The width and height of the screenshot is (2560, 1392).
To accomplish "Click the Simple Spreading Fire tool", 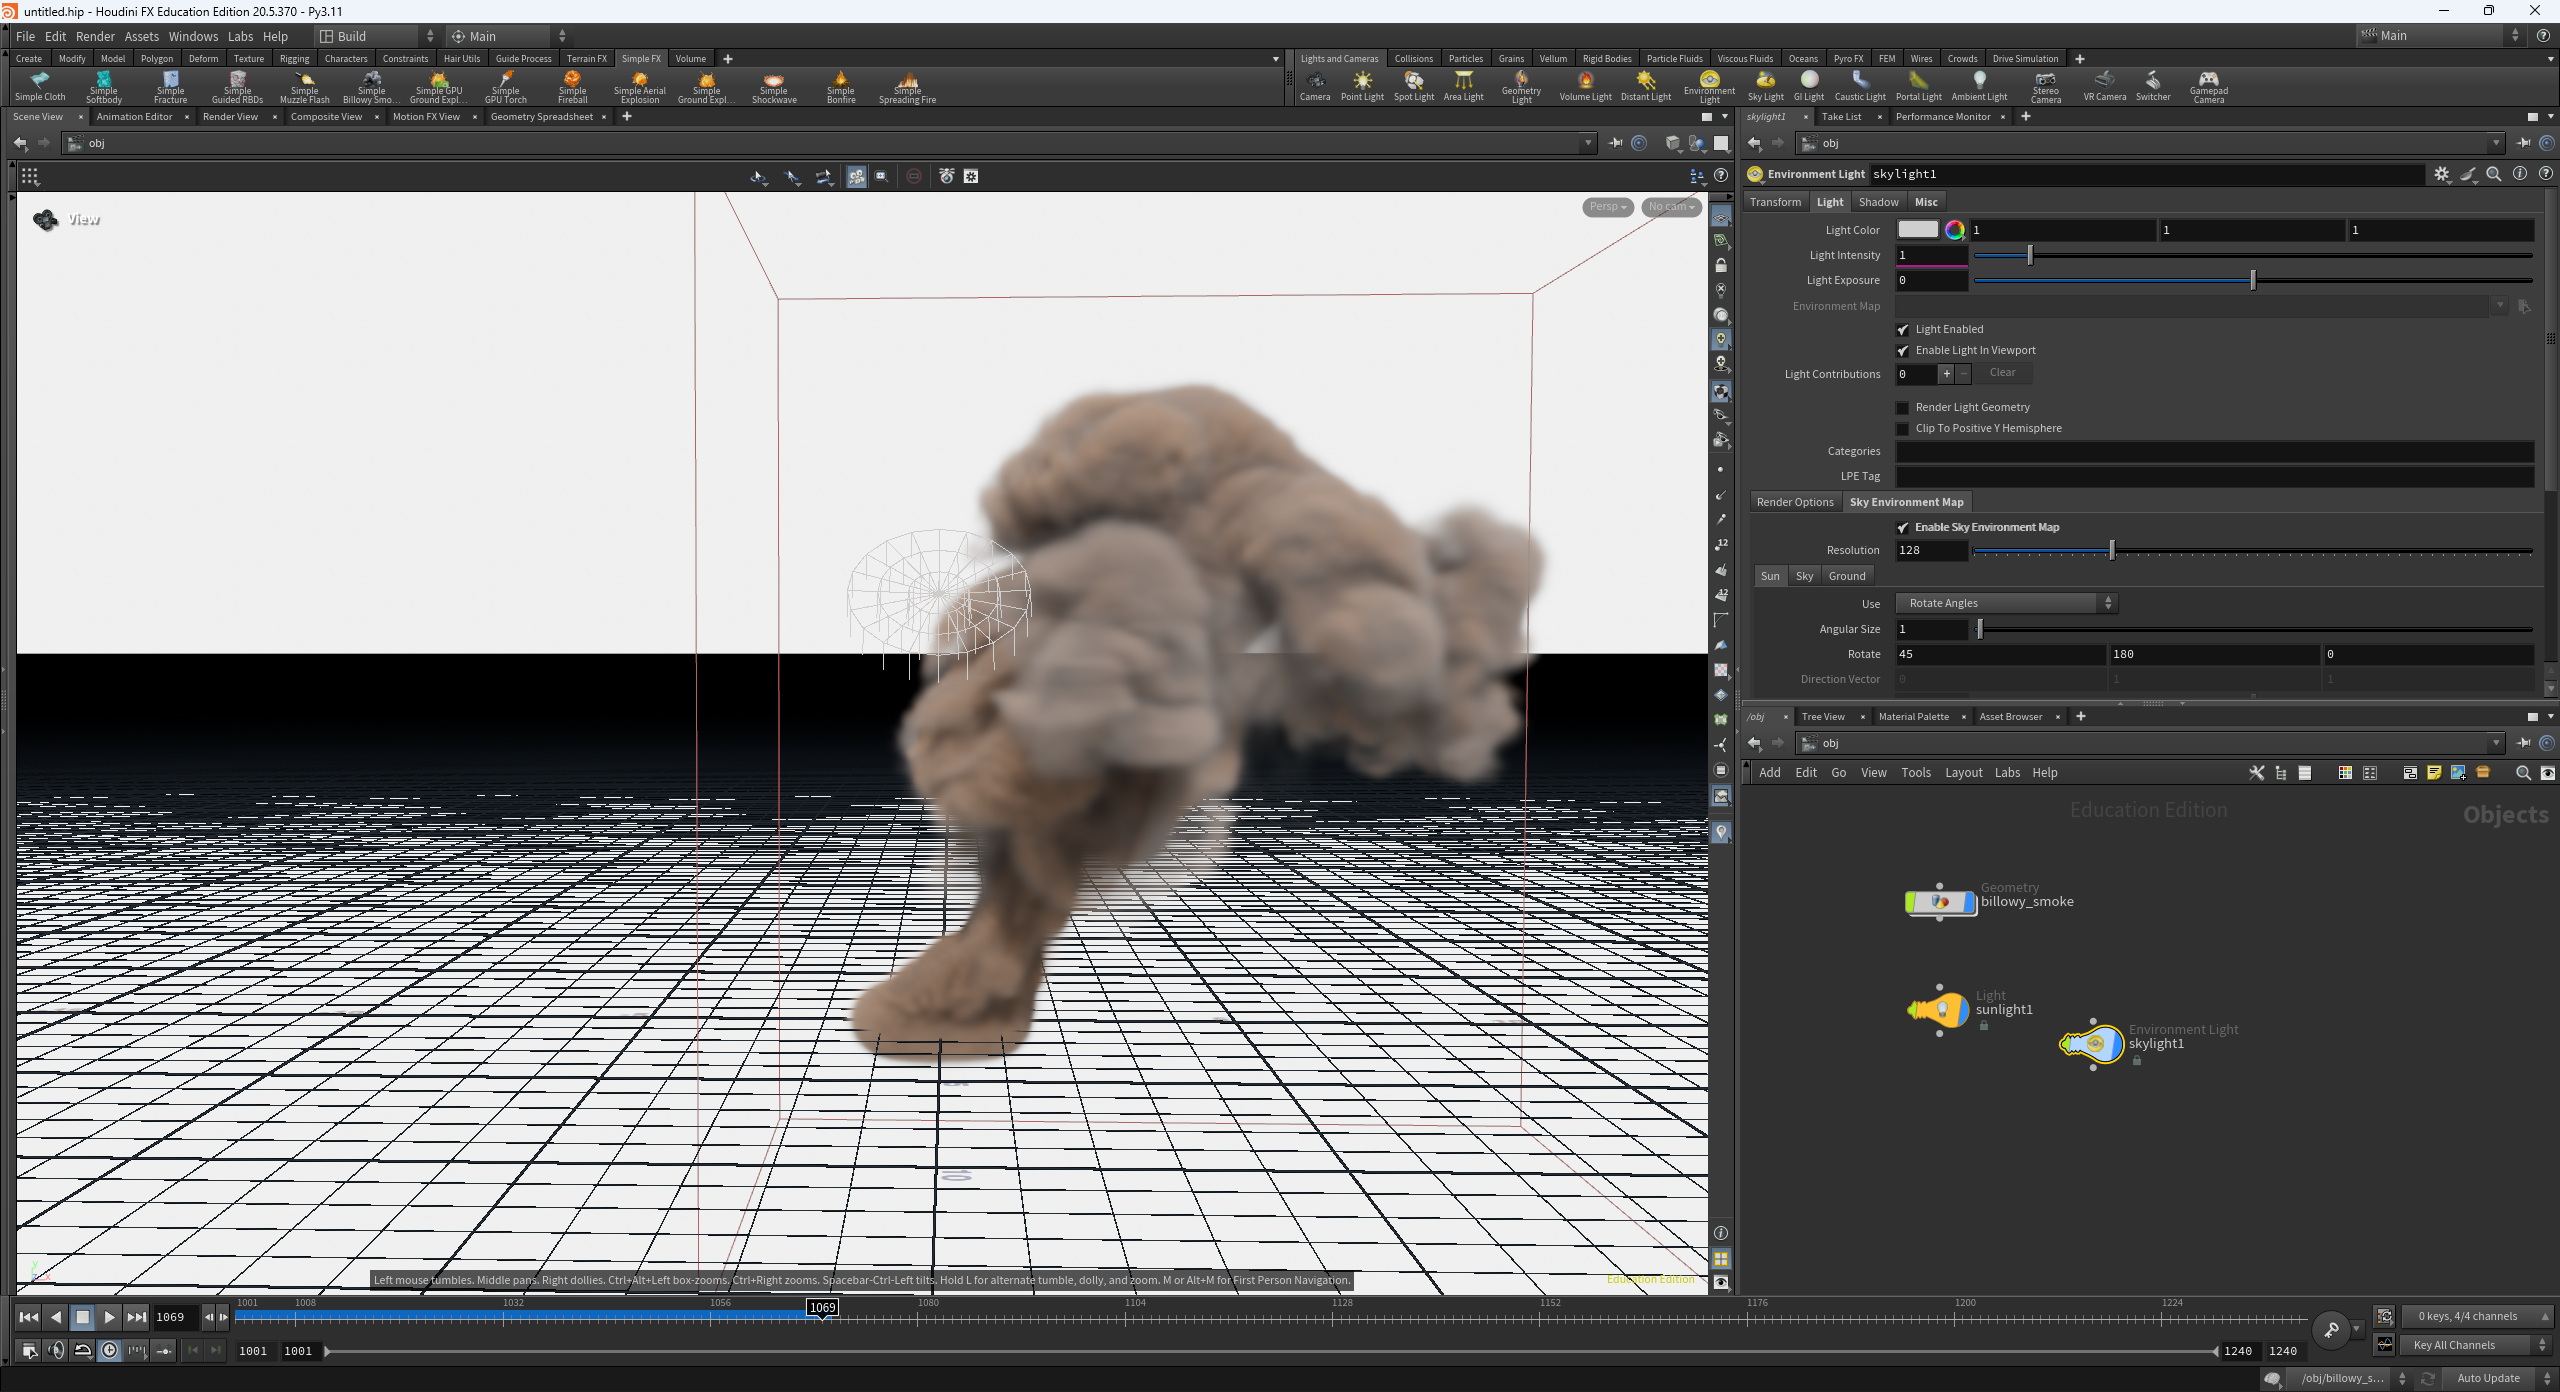I will [x=907, y=87].
